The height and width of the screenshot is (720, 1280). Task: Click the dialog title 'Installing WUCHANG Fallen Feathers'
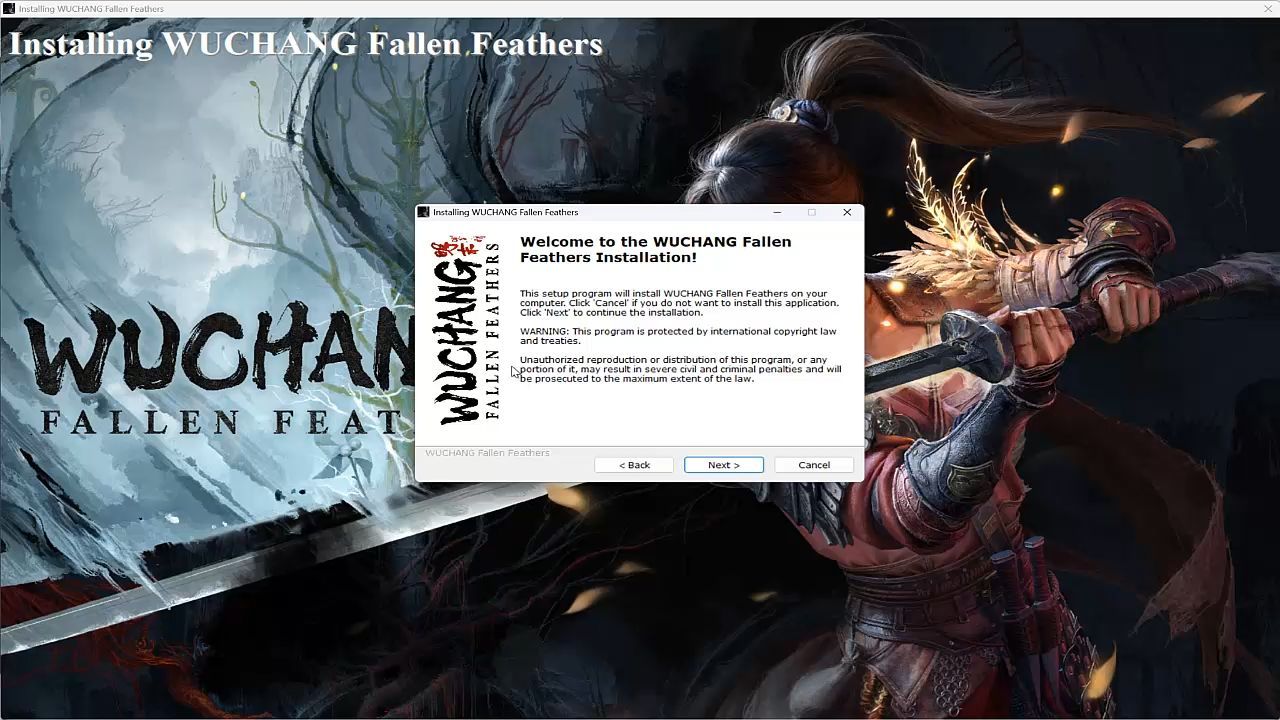505,212
